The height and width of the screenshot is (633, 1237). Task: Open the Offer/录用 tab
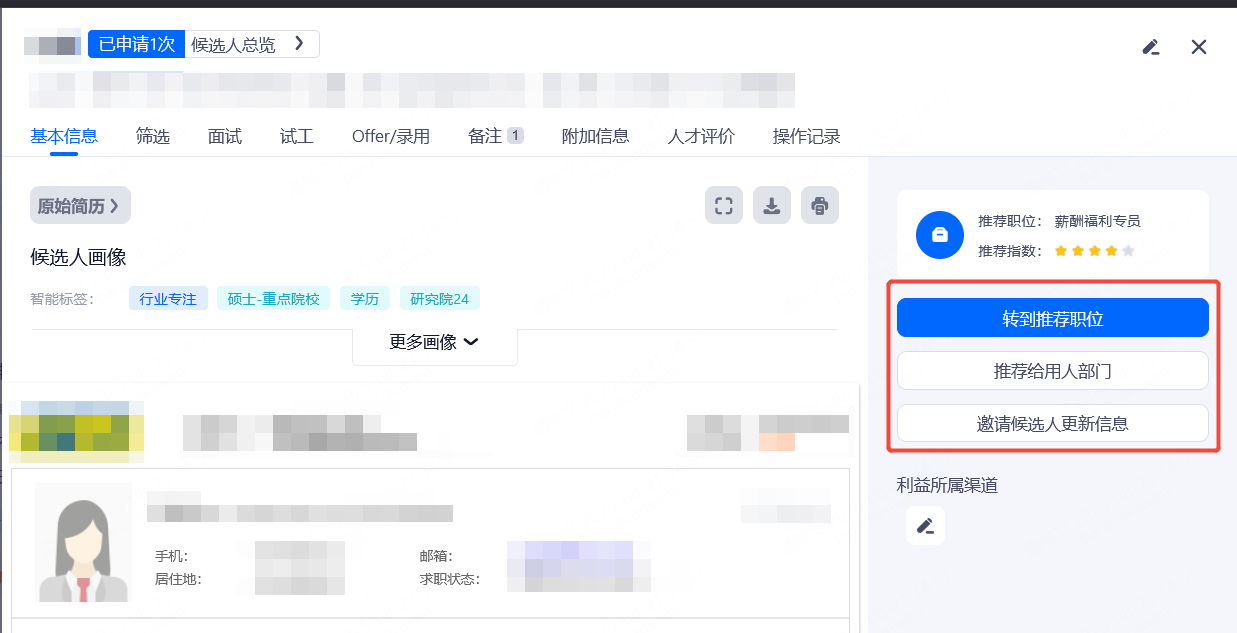(x=390, y=137)
